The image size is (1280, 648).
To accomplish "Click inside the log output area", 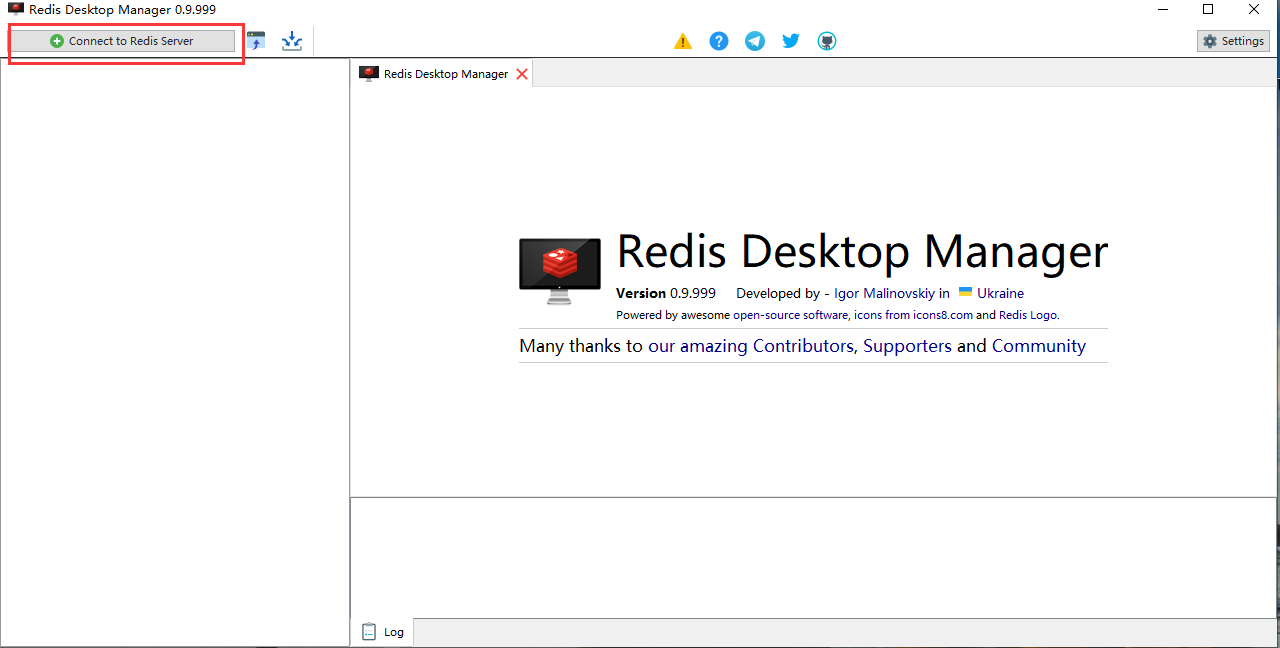I will click(x=814, y=557).
